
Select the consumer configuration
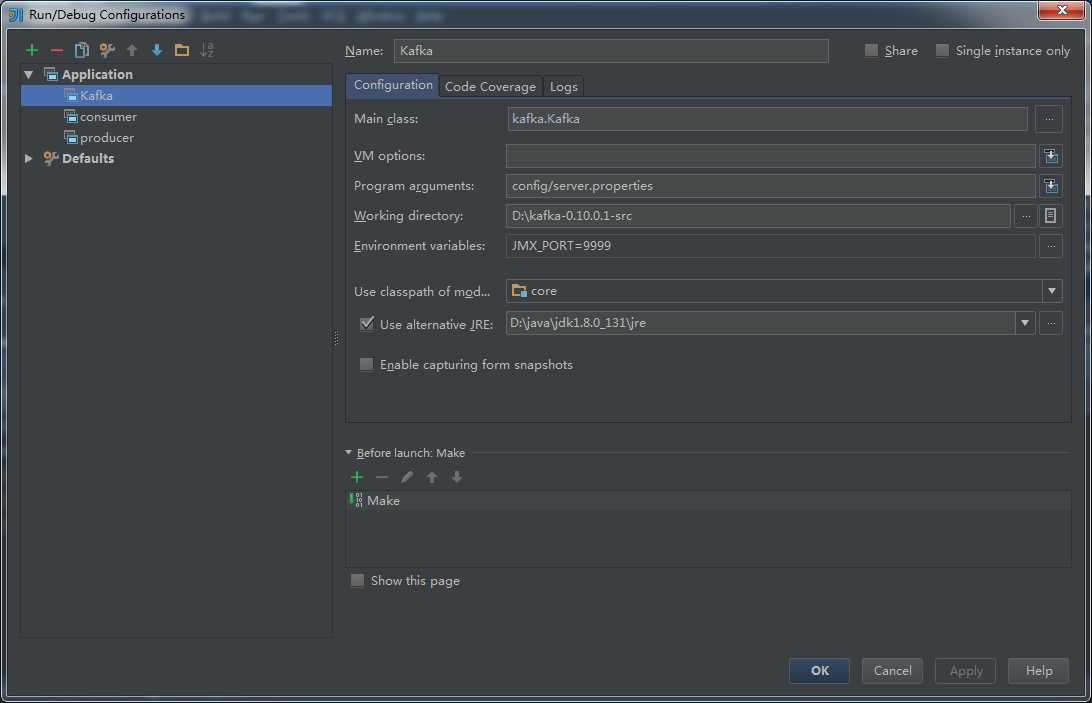(x=176, y=116)
